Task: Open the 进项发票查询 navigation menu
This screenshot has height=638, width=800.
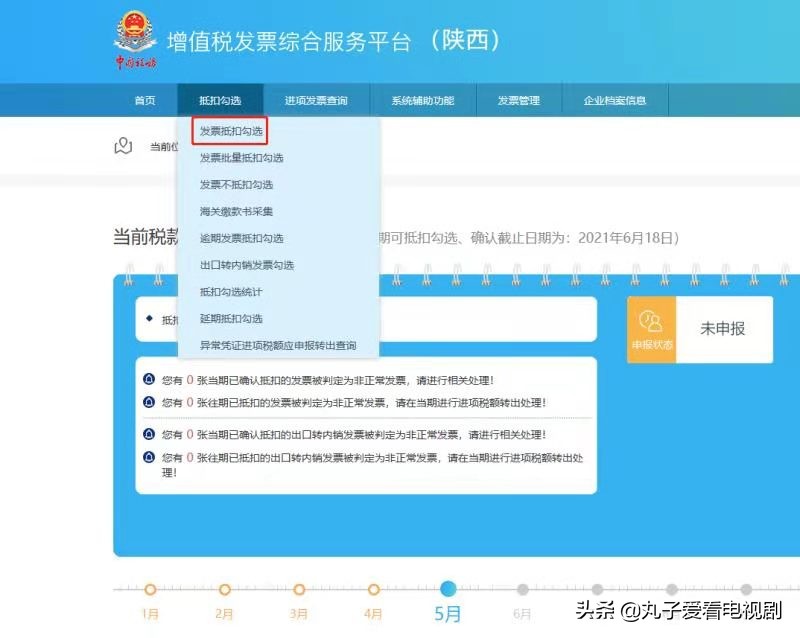Action: [316, 101]
